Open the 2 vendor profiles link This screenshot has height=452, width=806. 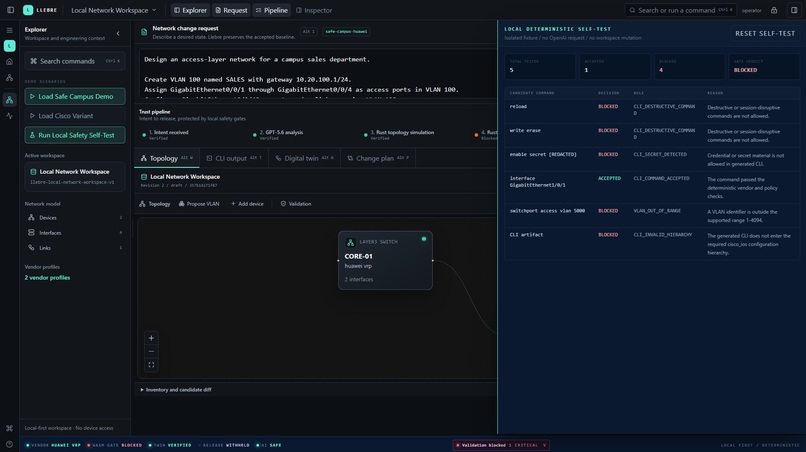pos(47,278)
